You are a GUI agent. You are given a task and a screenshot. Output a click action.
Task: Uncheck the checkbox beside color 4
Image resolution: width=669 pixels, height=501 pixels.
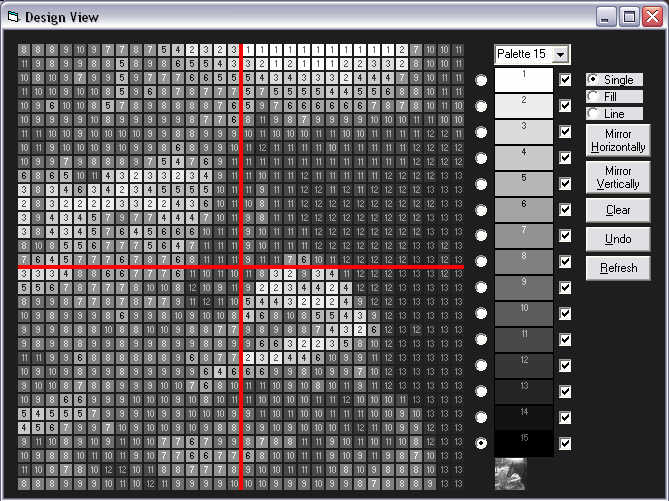(x=565, y=158)
